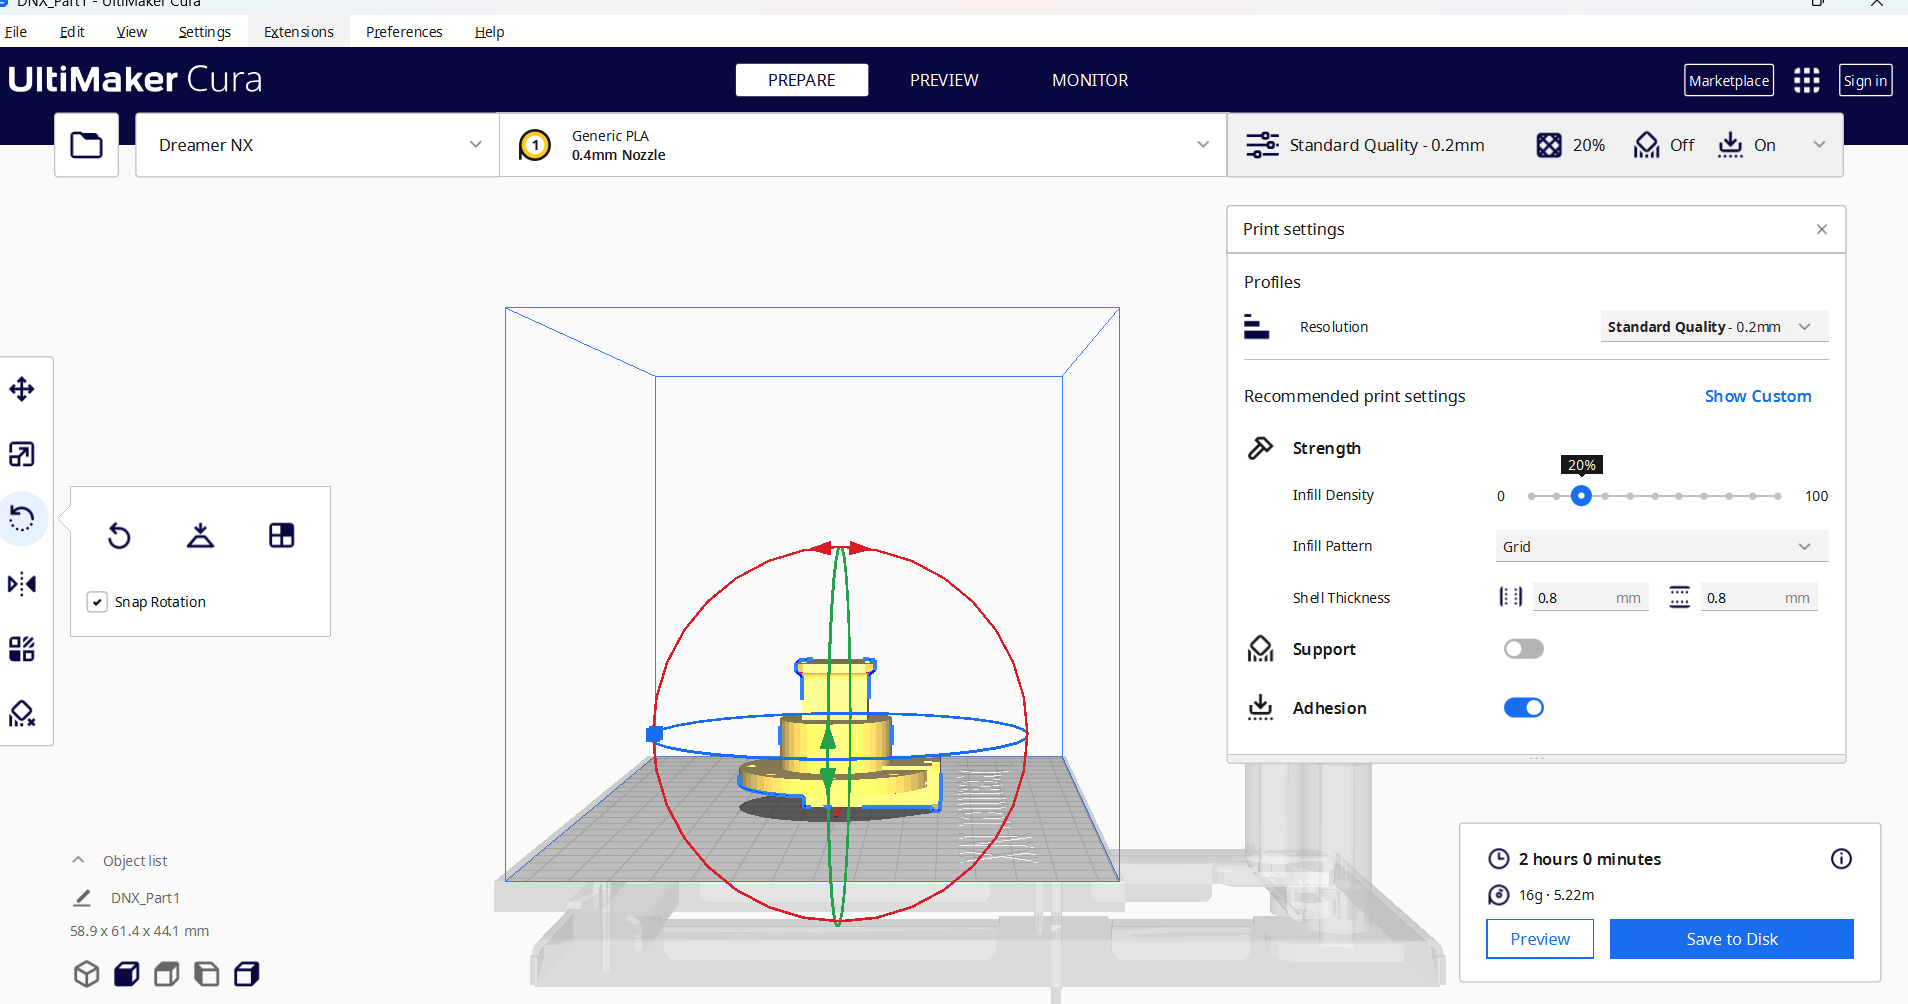Switch to left side view icon
Viewport: 1908px width, 1004px height.
(x=207, y=974)
